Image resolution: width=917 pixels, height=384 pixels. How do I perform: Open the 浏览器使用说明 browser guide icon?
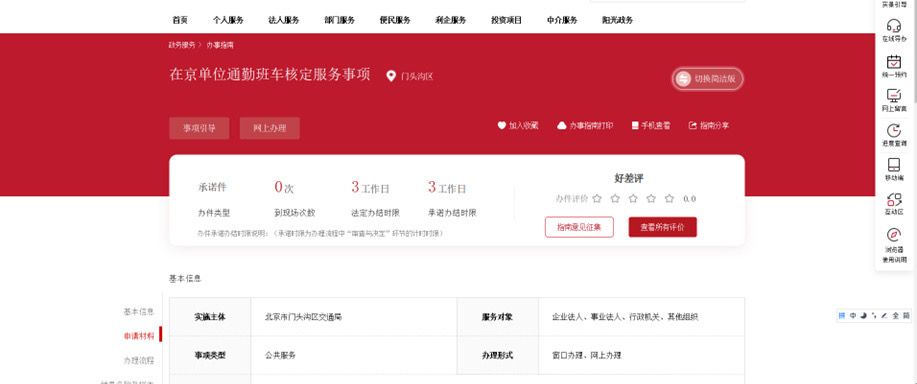coord(894,235)
